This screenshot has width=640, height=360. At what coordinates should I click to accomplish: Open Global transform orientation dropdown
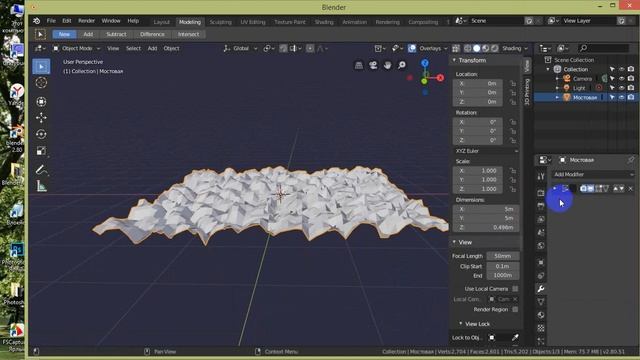(240, 49)
